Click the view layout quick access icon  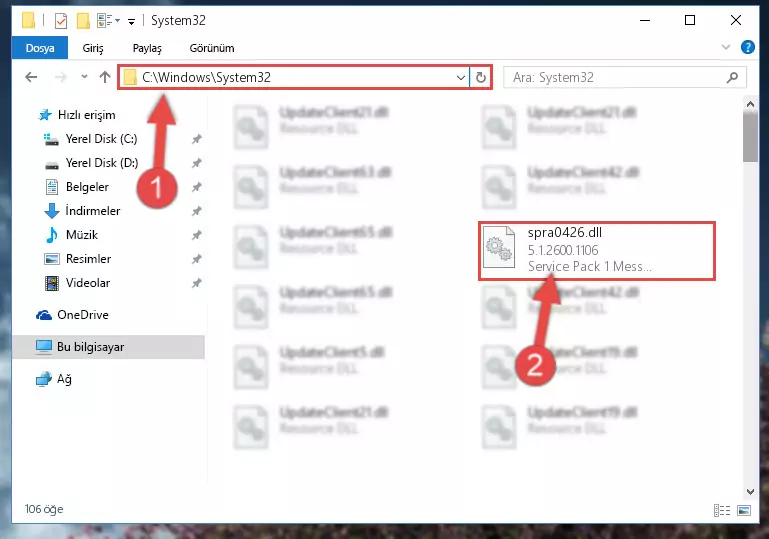(x=108, y=21)
